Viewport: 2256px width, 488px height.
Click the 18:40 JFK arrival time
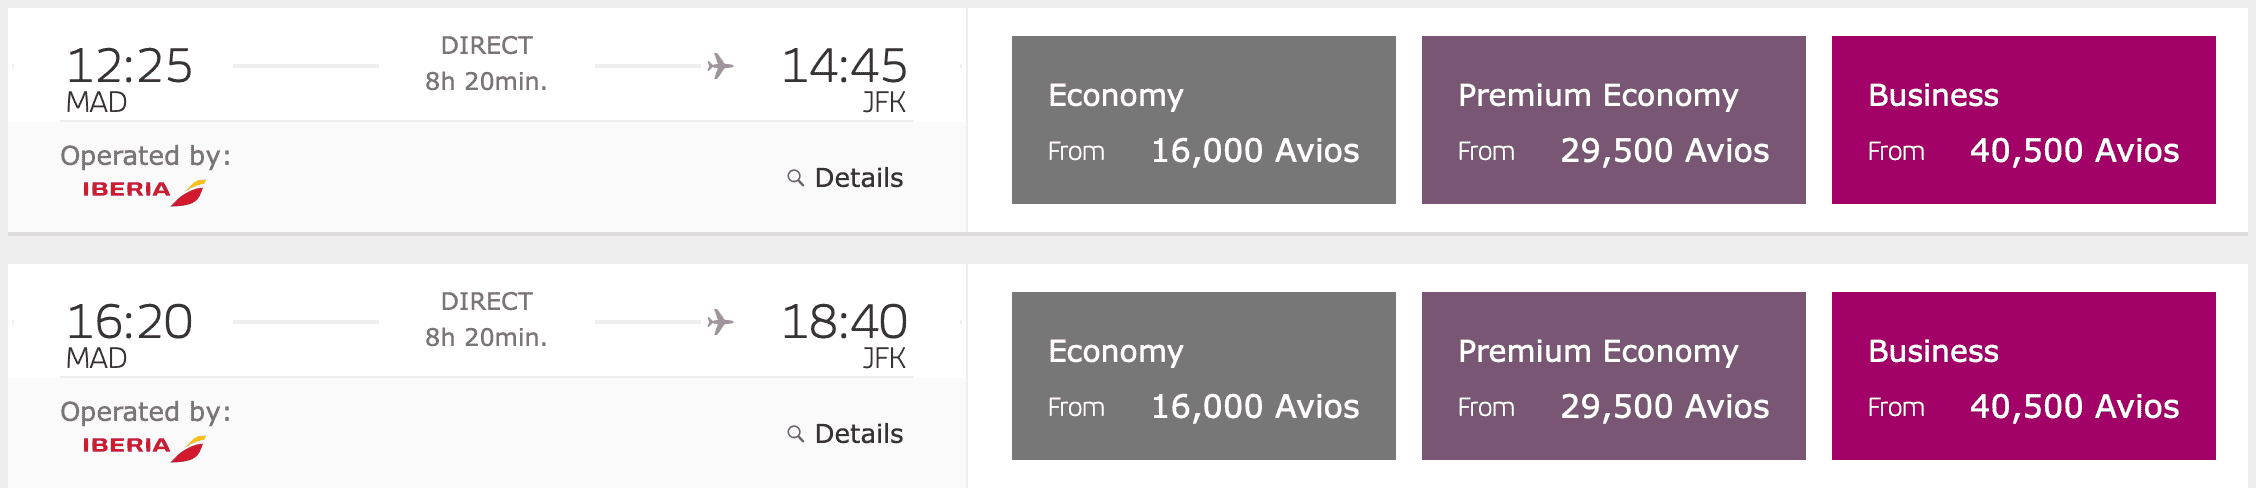[844, 322]
